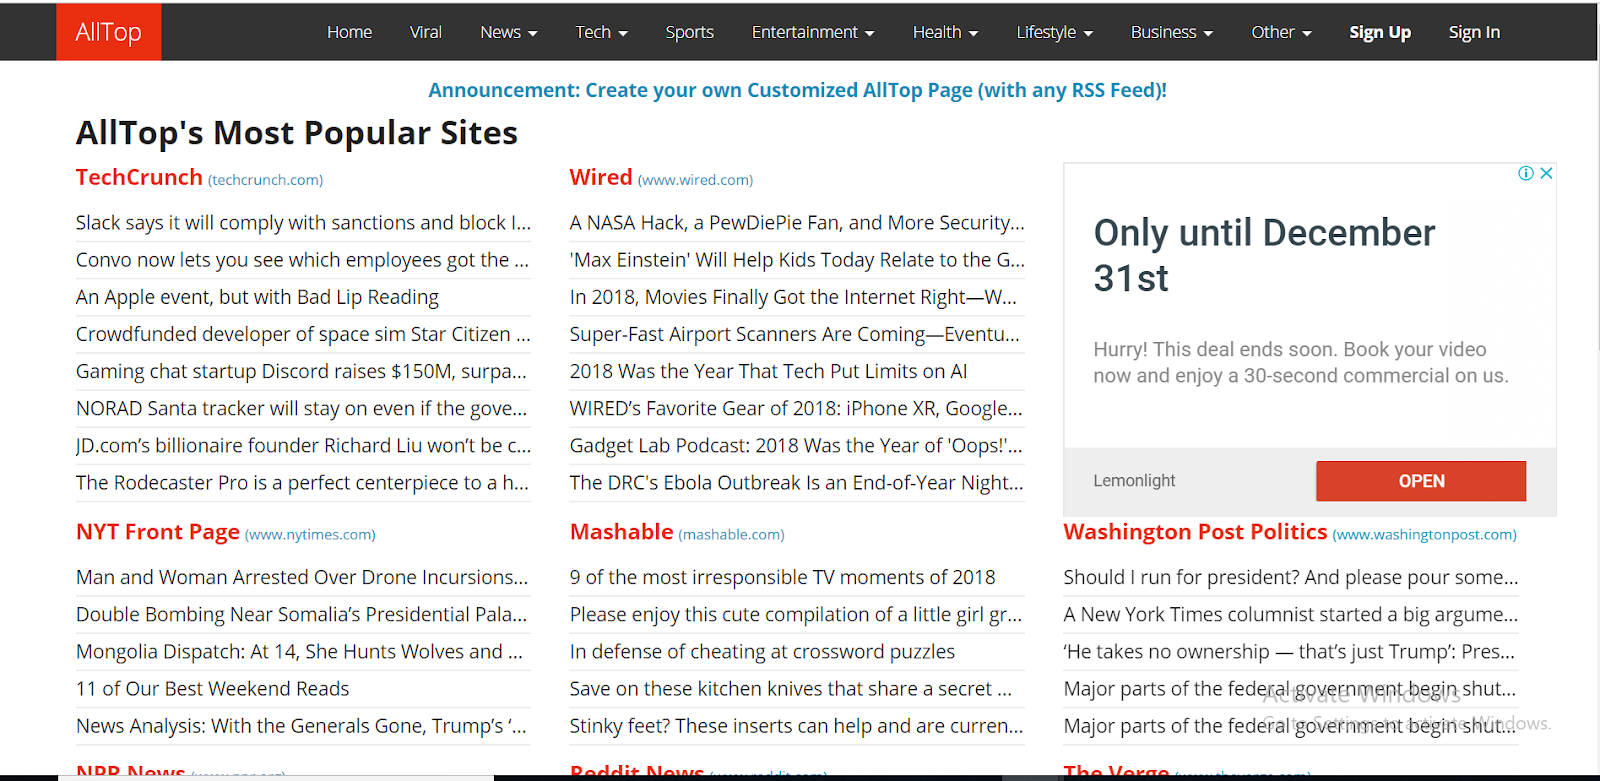The width and height of the screenshot is (1600, 781).
Task: Open 'WIRED's Favorite Gear of 2018' story
Action: pyautogui.click(x=796, y=408)
